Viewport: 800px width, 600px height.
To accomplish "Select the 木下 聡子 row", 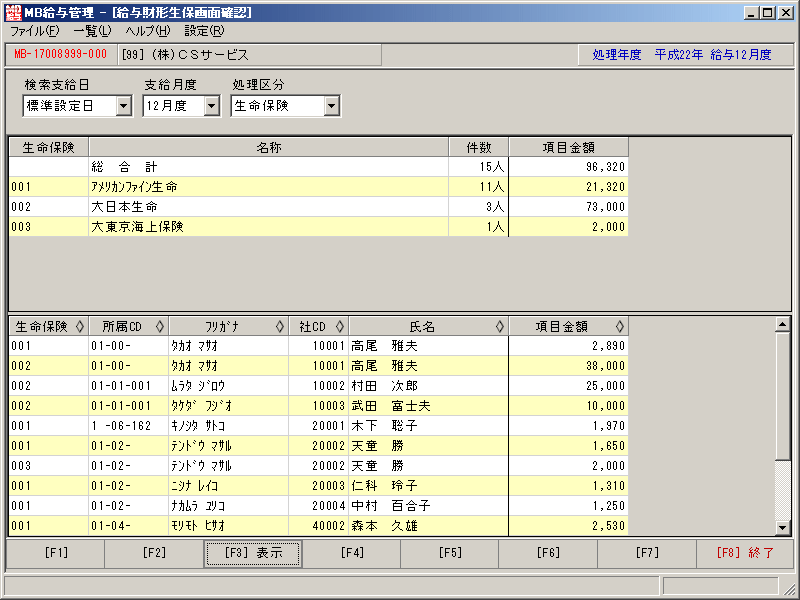I will (319, 426).
